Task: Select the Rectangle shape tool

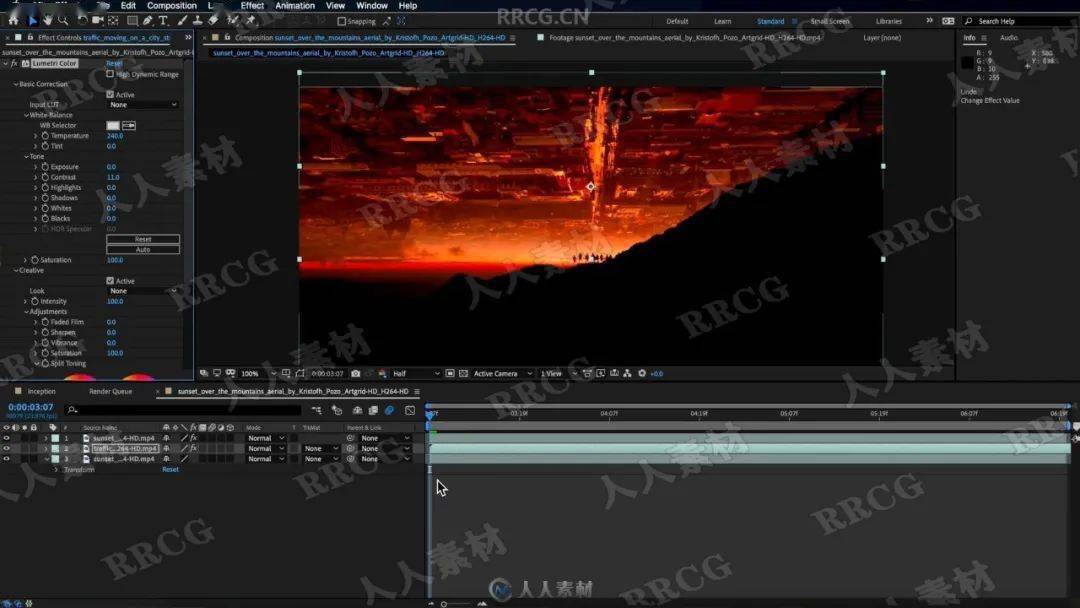Action: click(x=132, y=21)
